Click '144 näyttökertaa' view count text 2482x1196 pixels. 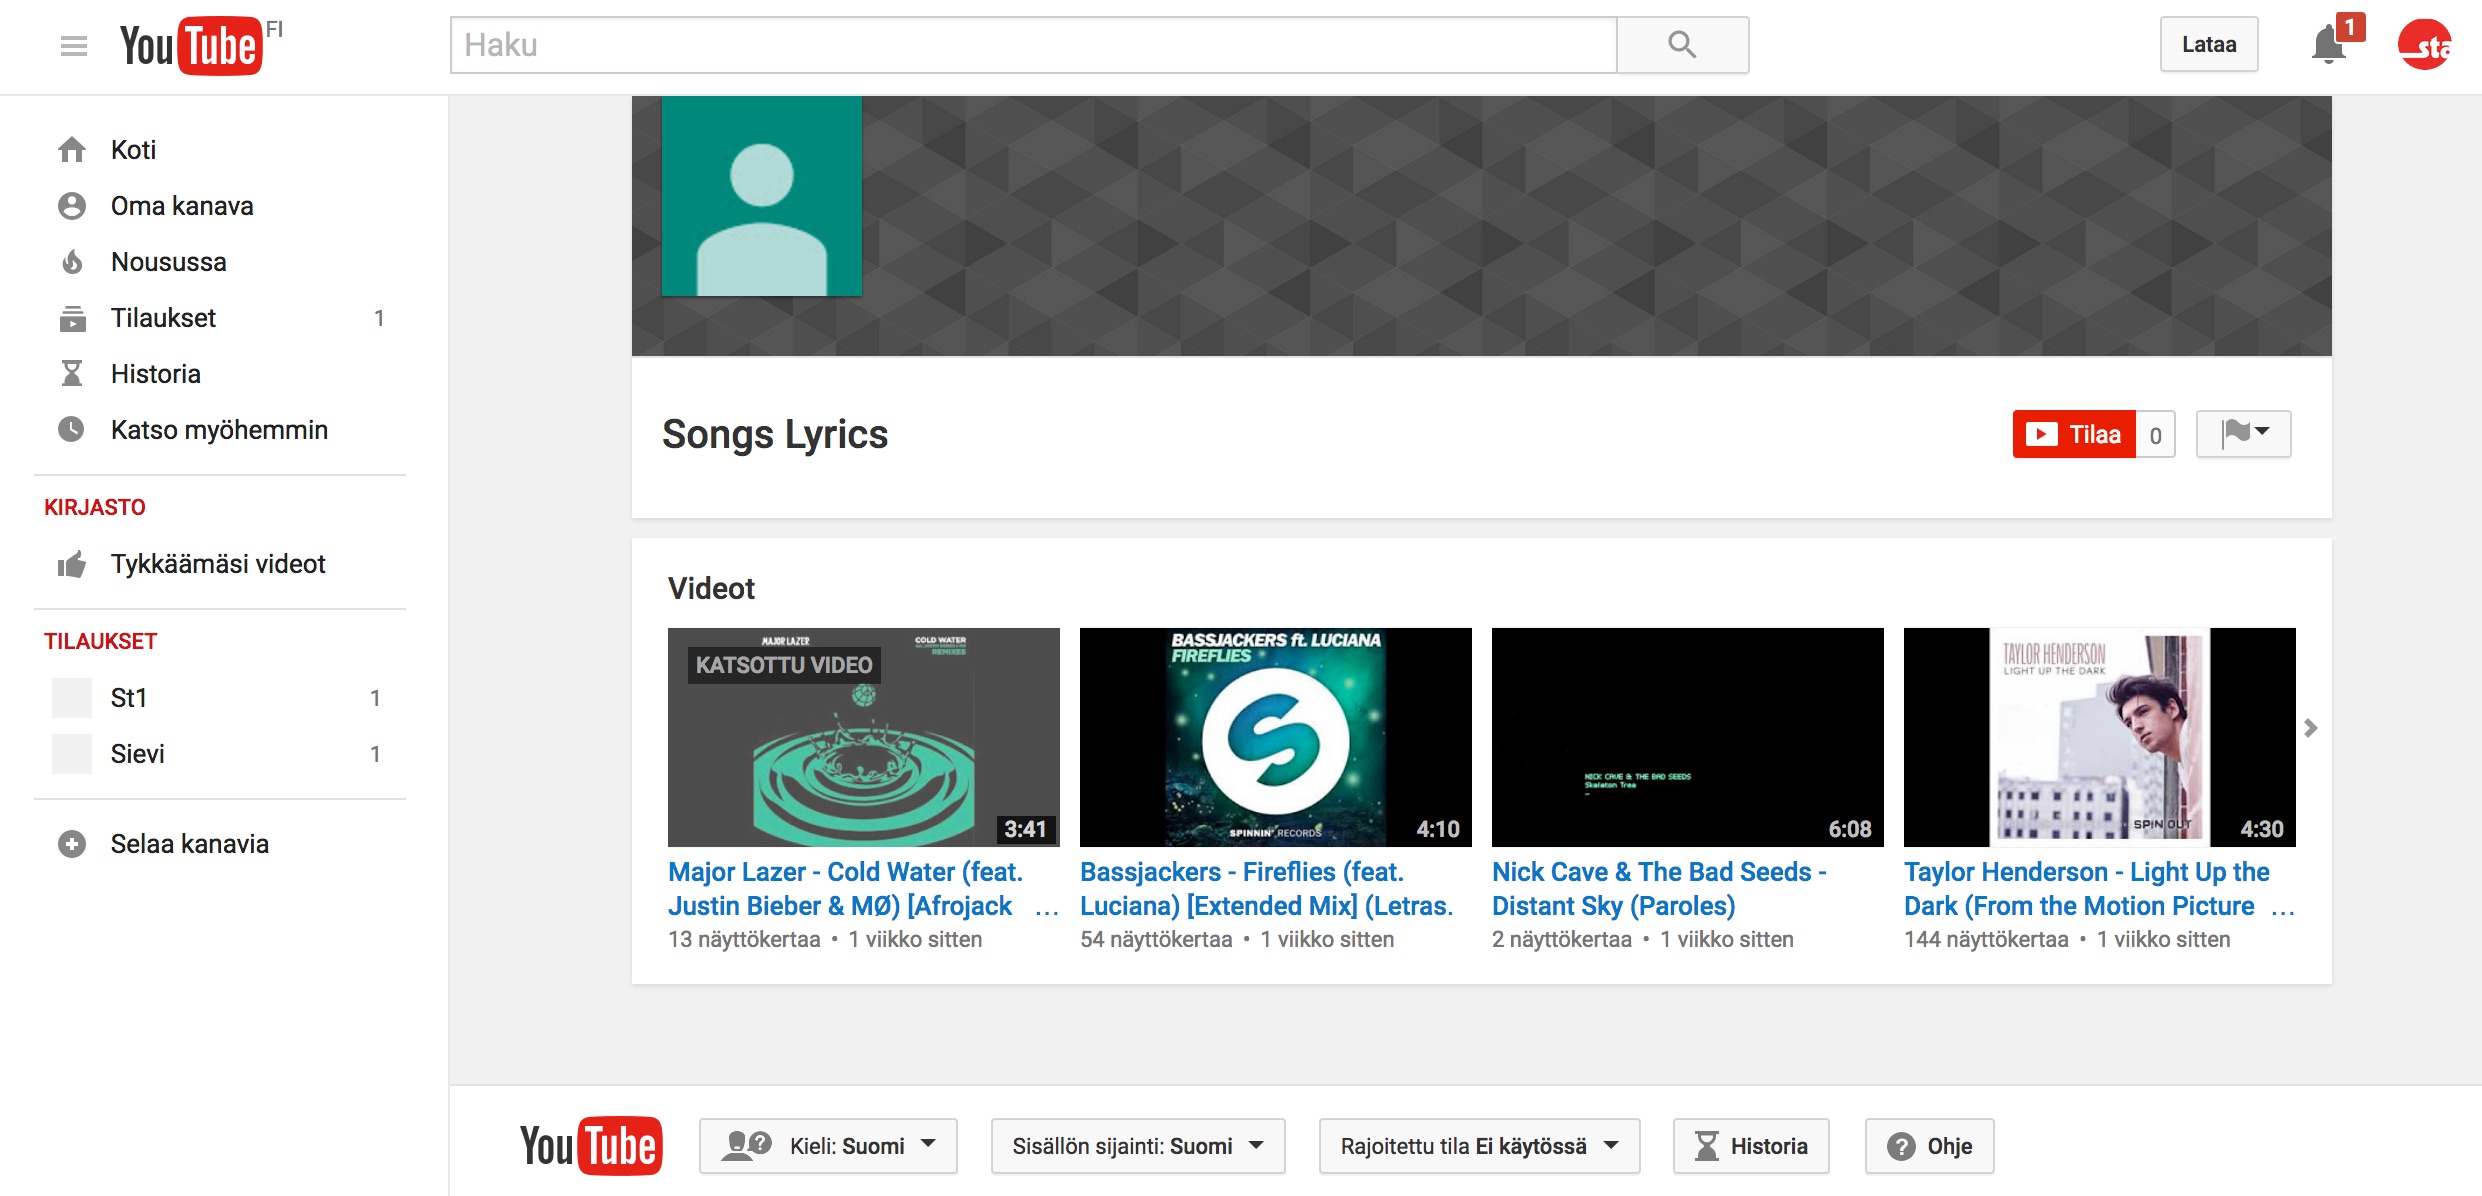click(x=1986, y=940)
